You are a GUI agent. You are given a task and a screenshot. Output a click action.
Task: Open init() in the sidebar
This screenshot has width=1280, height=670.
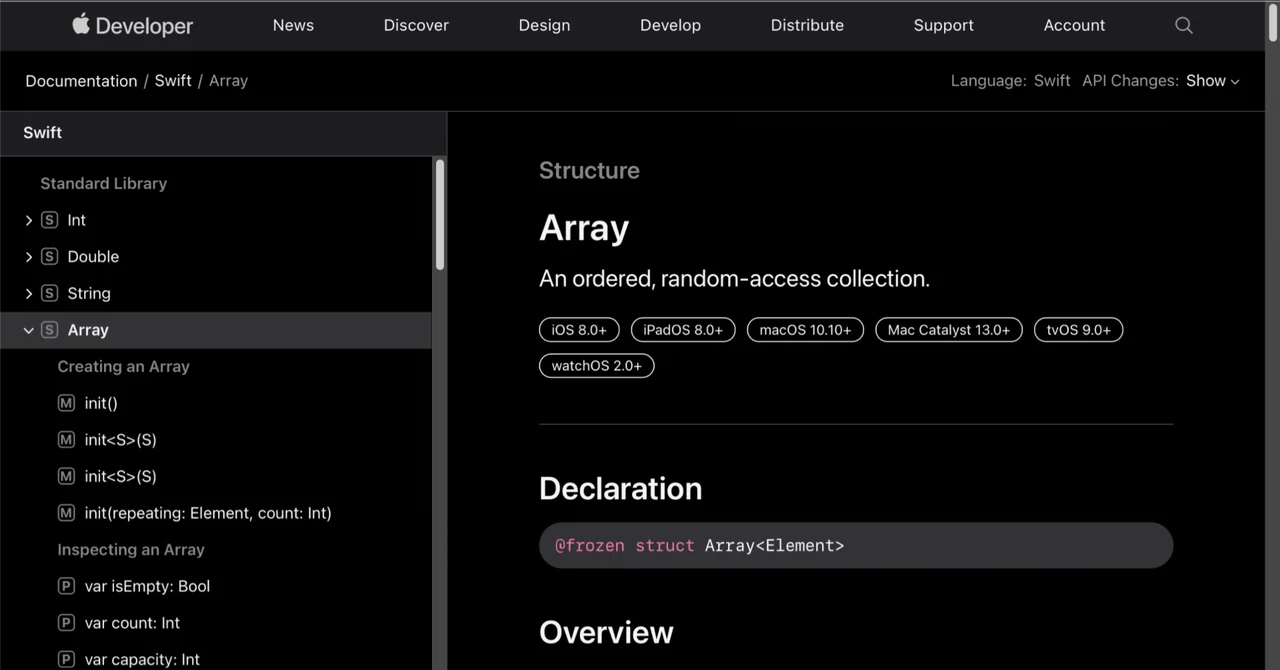101,403
